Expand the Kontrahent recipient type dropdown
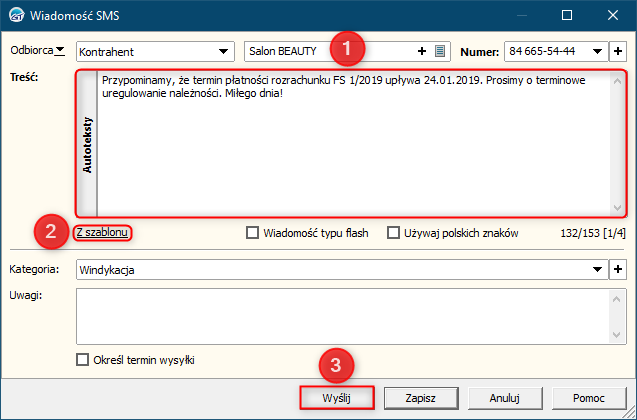The width and height of the screenshot is (637, 420). [x=223, y=52]
